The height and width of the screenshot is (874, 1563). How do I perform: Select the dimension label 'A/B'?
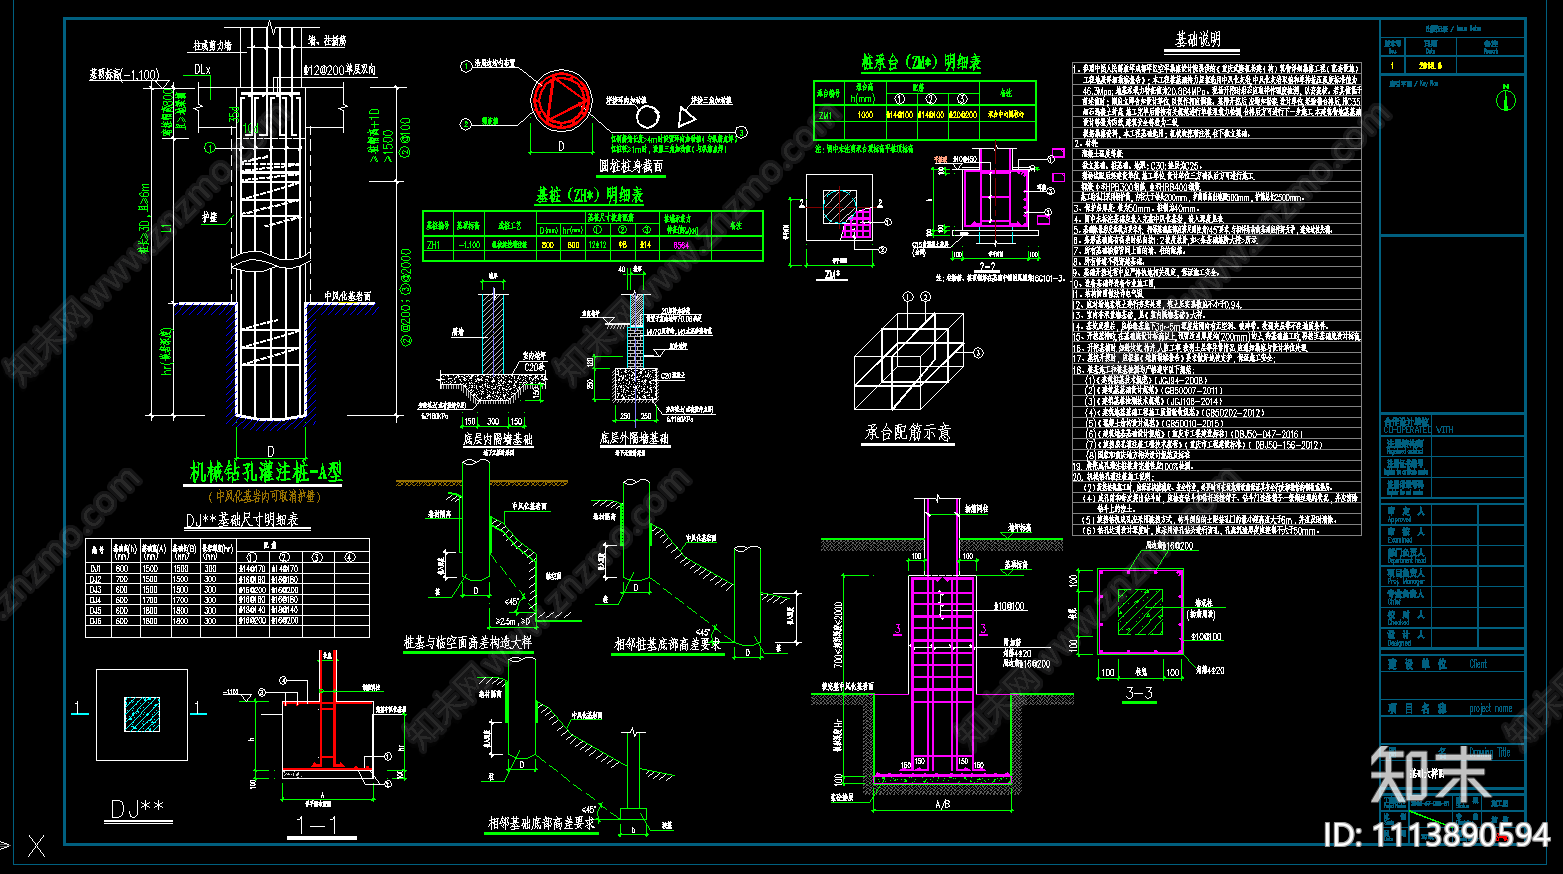pyautogui.click(x=943, y=804)
